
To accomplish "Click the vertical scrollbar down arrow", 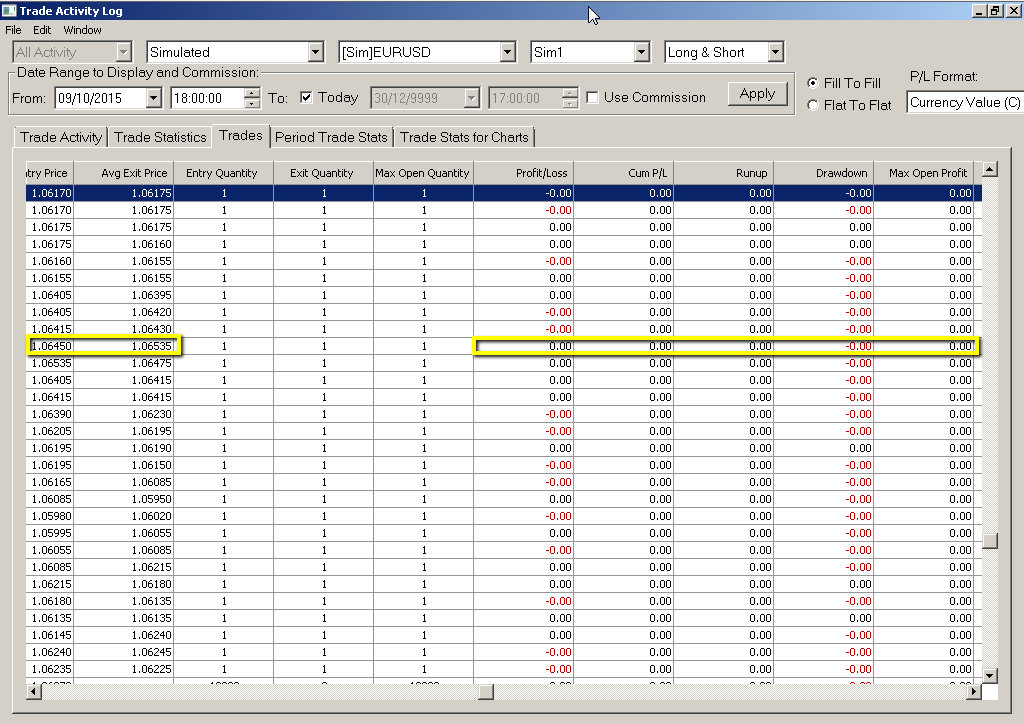I will pyautogui.click(x=990, y=675).
